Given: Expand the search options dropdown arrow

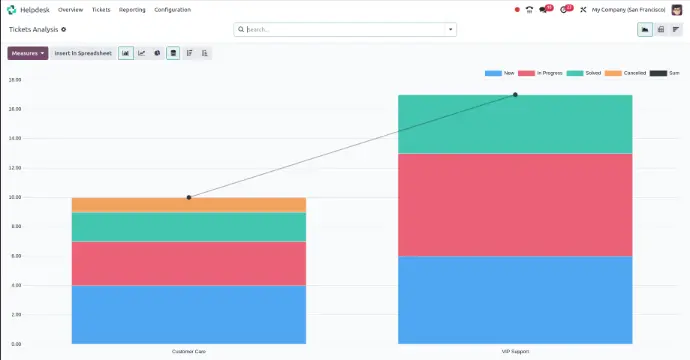Looking at the screenshot, I should pos(451,29).
